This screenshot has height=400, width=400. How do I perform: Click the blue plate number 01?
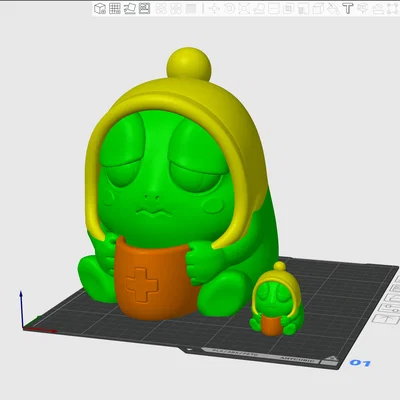pyautogui.click(x=360, y=363)
